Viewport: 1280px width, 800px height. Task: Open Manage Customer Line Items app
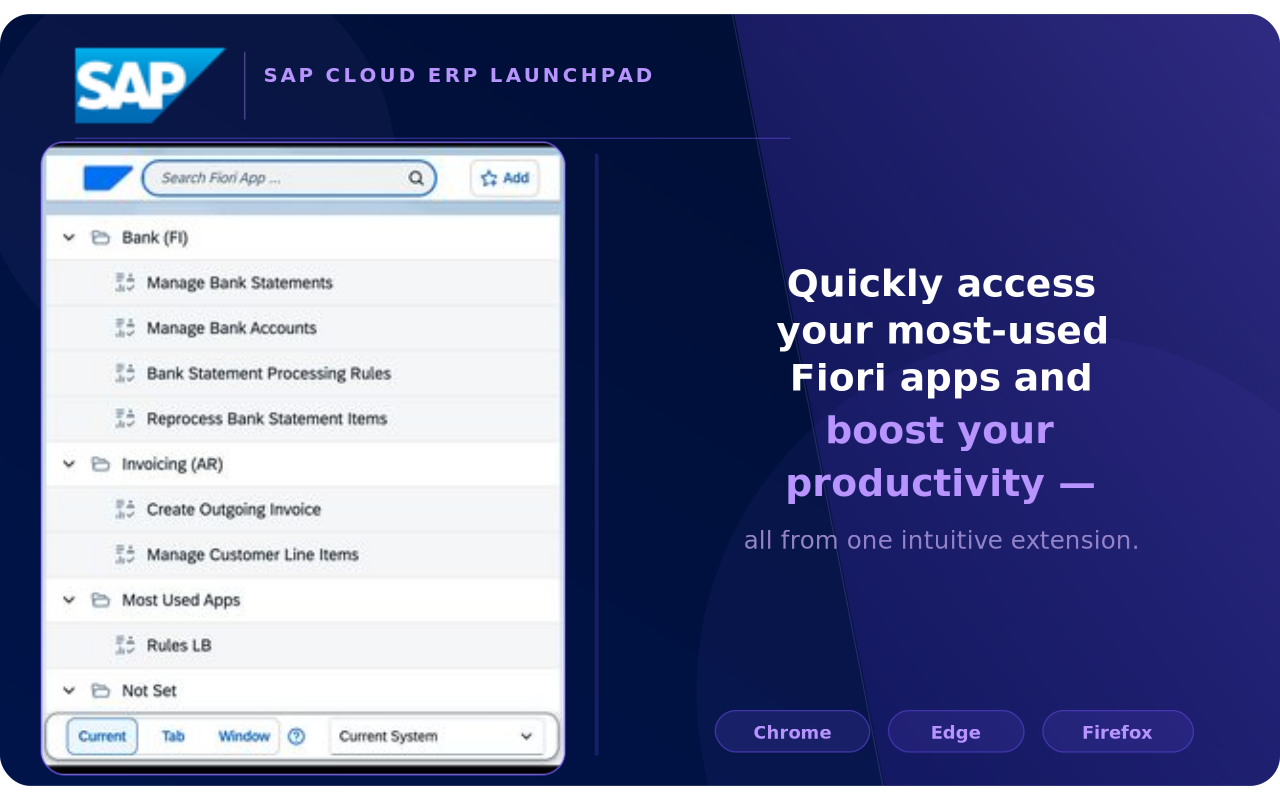[x=303, y=554]
